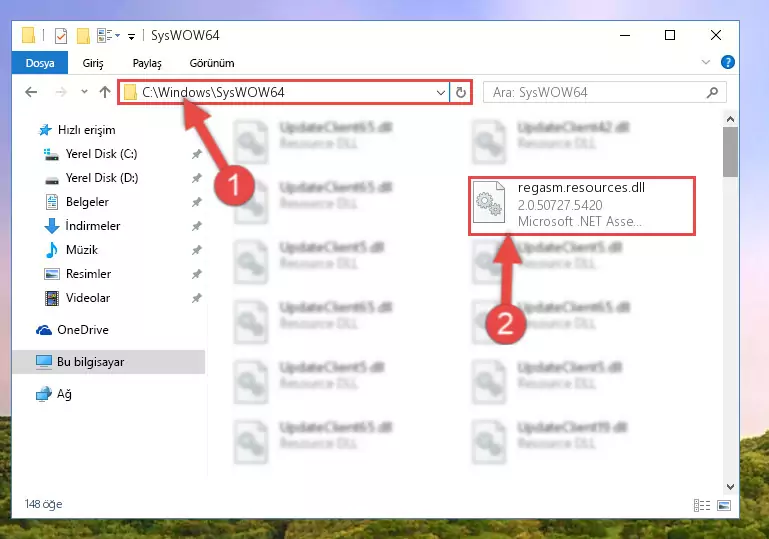Open Müzik folder in sidebar
Viewport: 769px width, 539px height.
pyautogui.click(x=72, y=250)
